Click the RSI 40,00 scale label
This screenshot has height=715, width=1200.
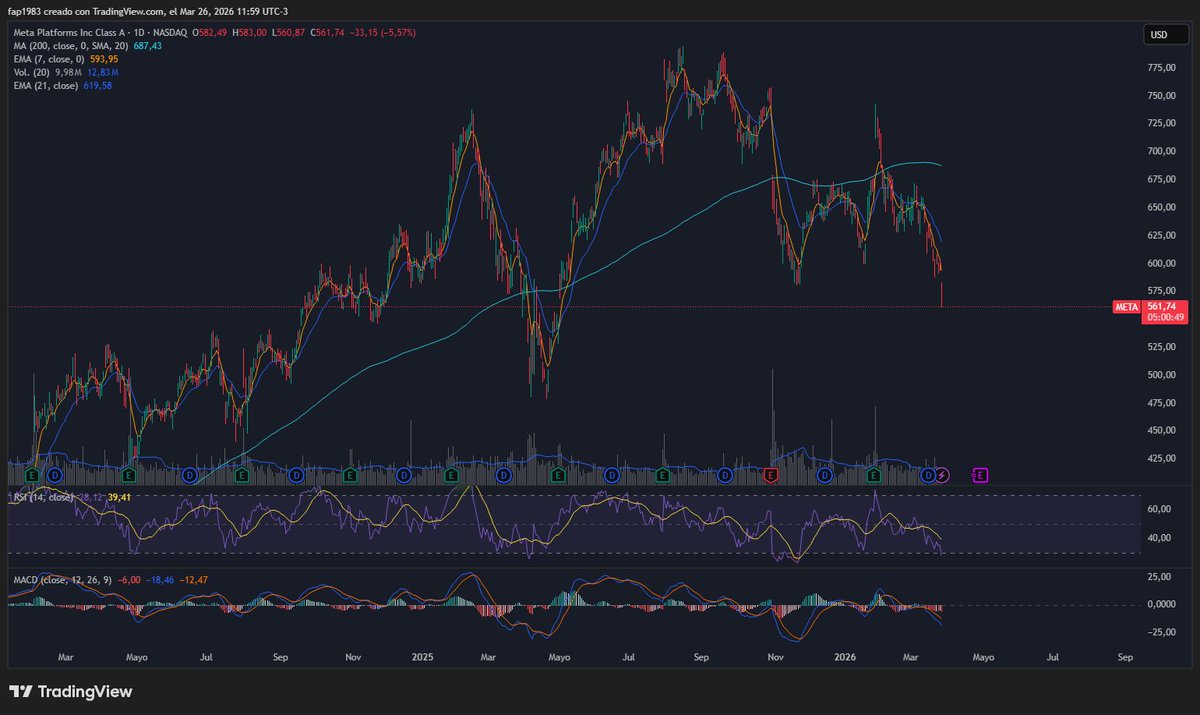coord(1158,538)
